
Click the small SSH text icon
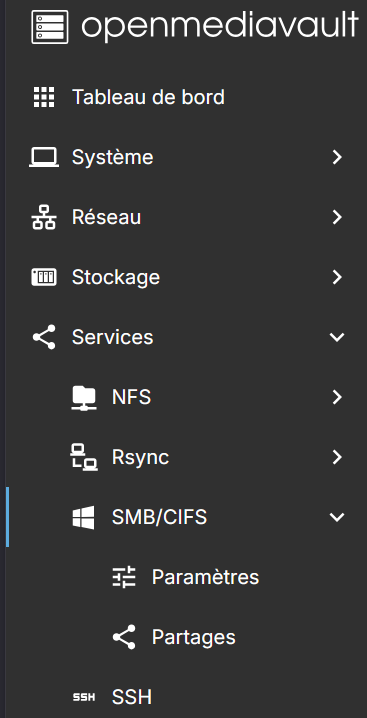[84, 697]
